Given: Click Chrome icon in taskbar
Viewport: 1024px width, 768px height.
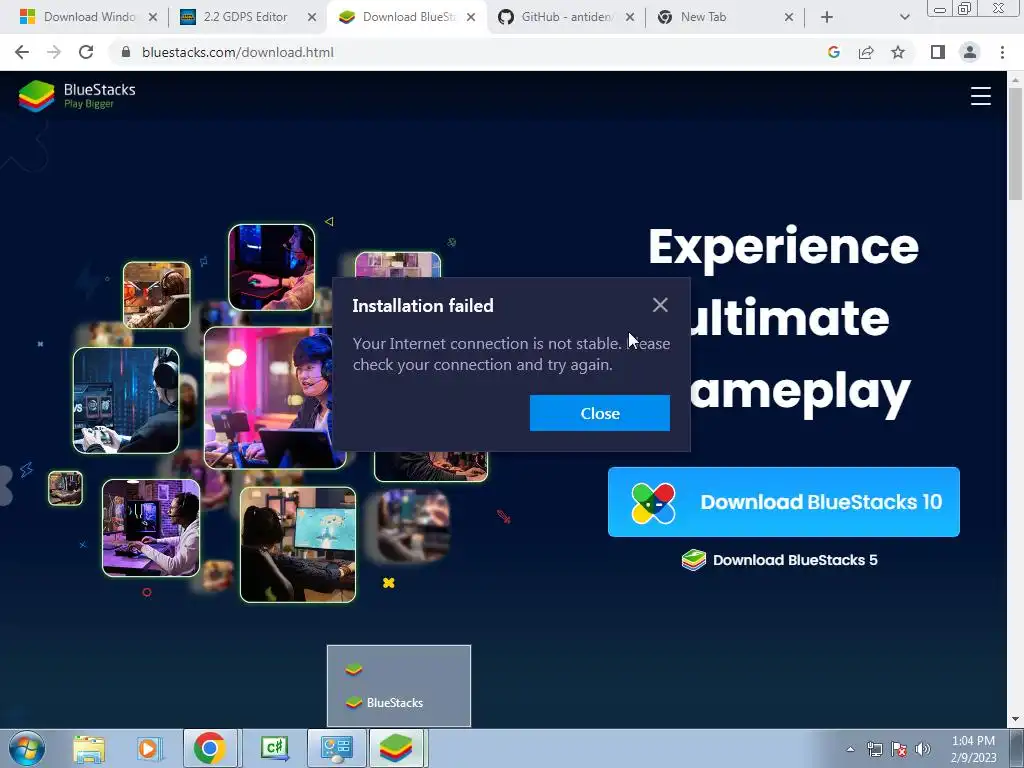Looking at the screenshot, I should point(210,748).
